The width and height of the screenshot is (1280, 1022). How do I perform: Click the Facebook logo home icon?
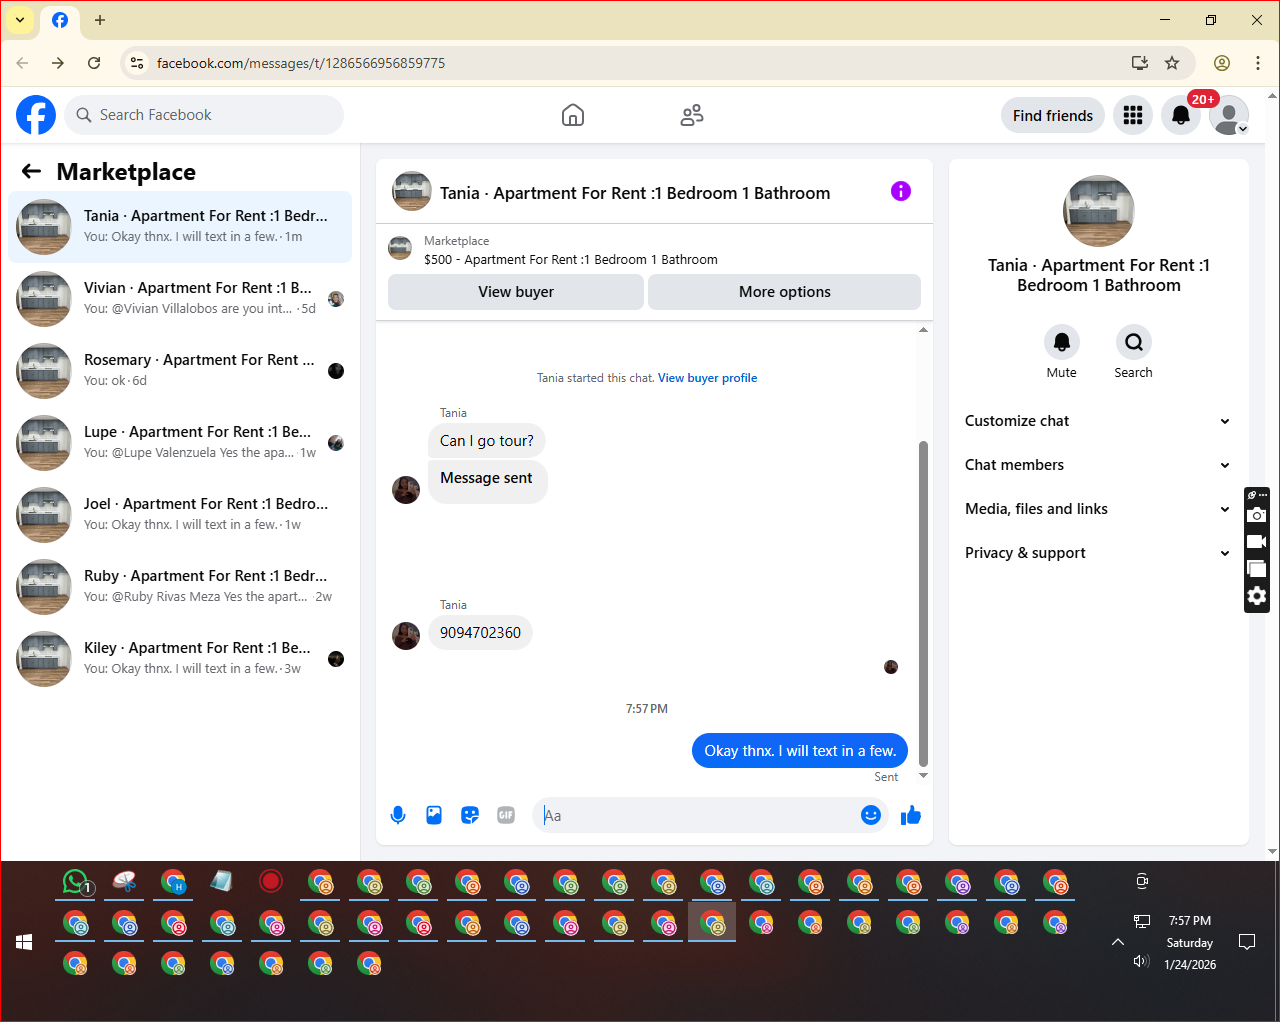pos(36,115)
